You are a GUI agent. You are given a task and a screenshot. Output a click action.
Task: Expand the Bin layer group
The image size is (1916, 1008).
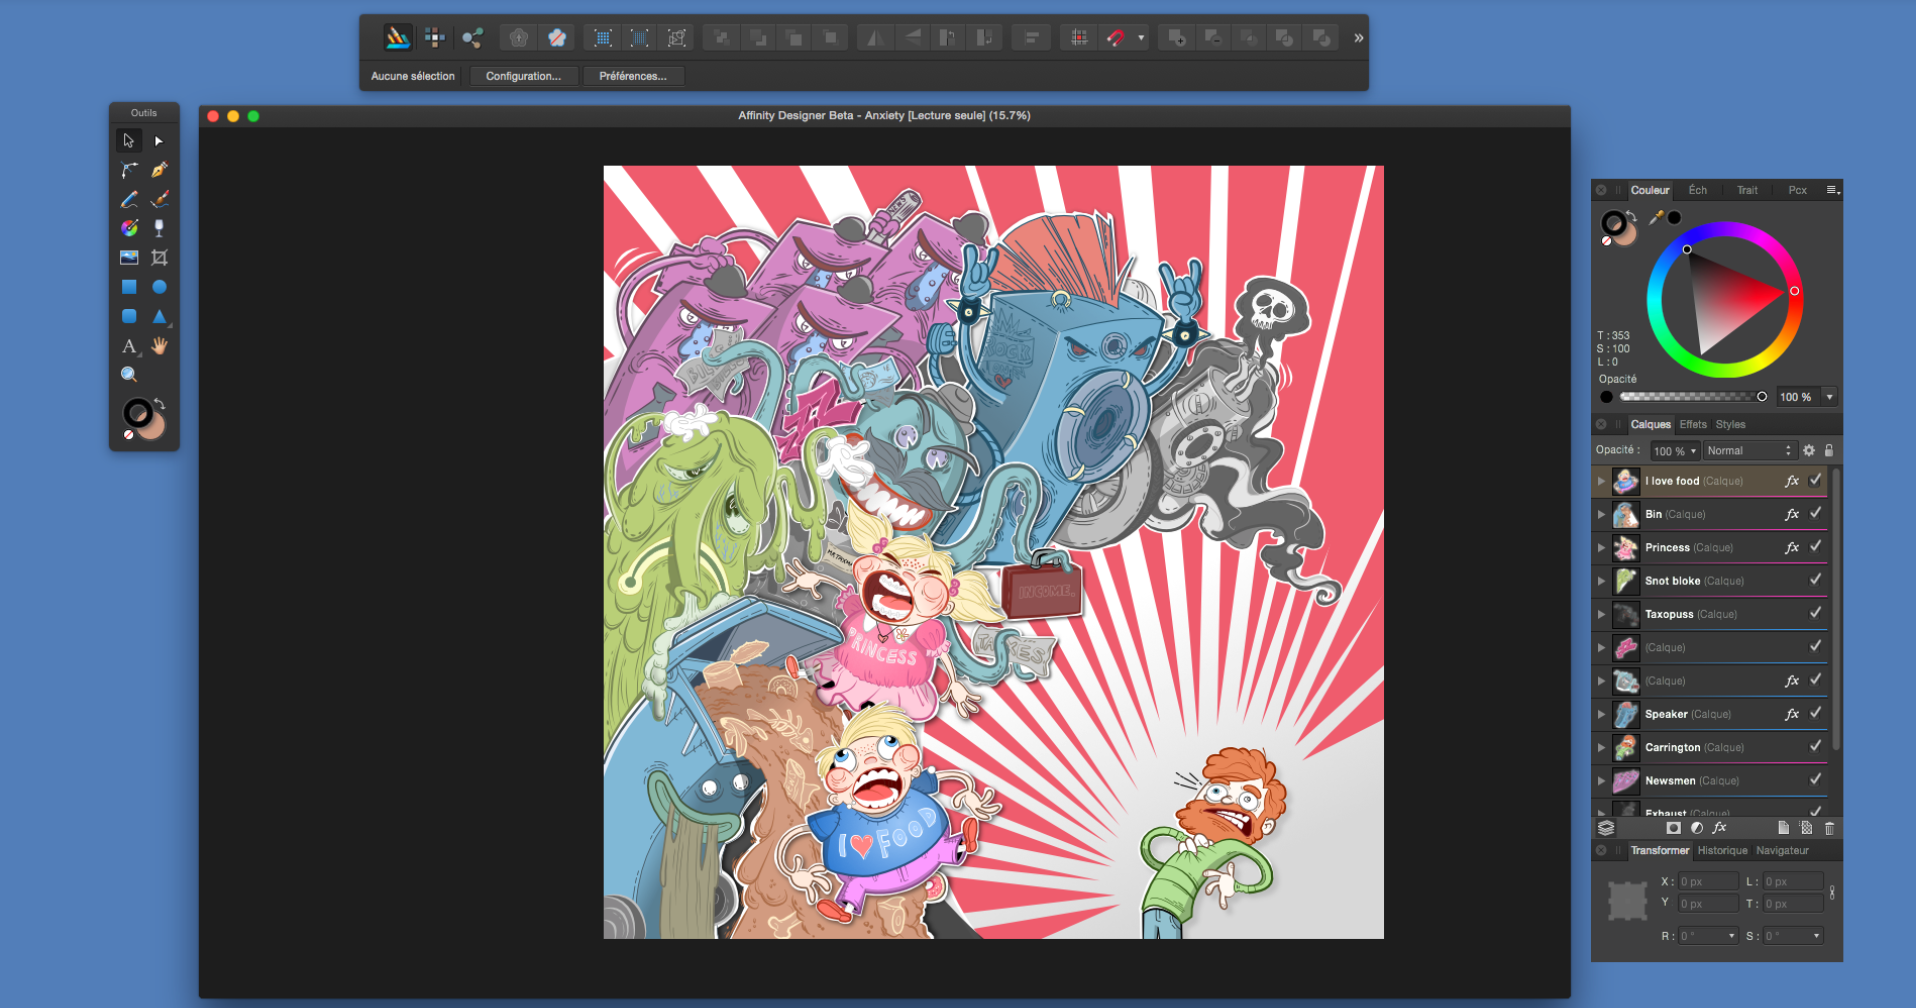point(1601,514)
